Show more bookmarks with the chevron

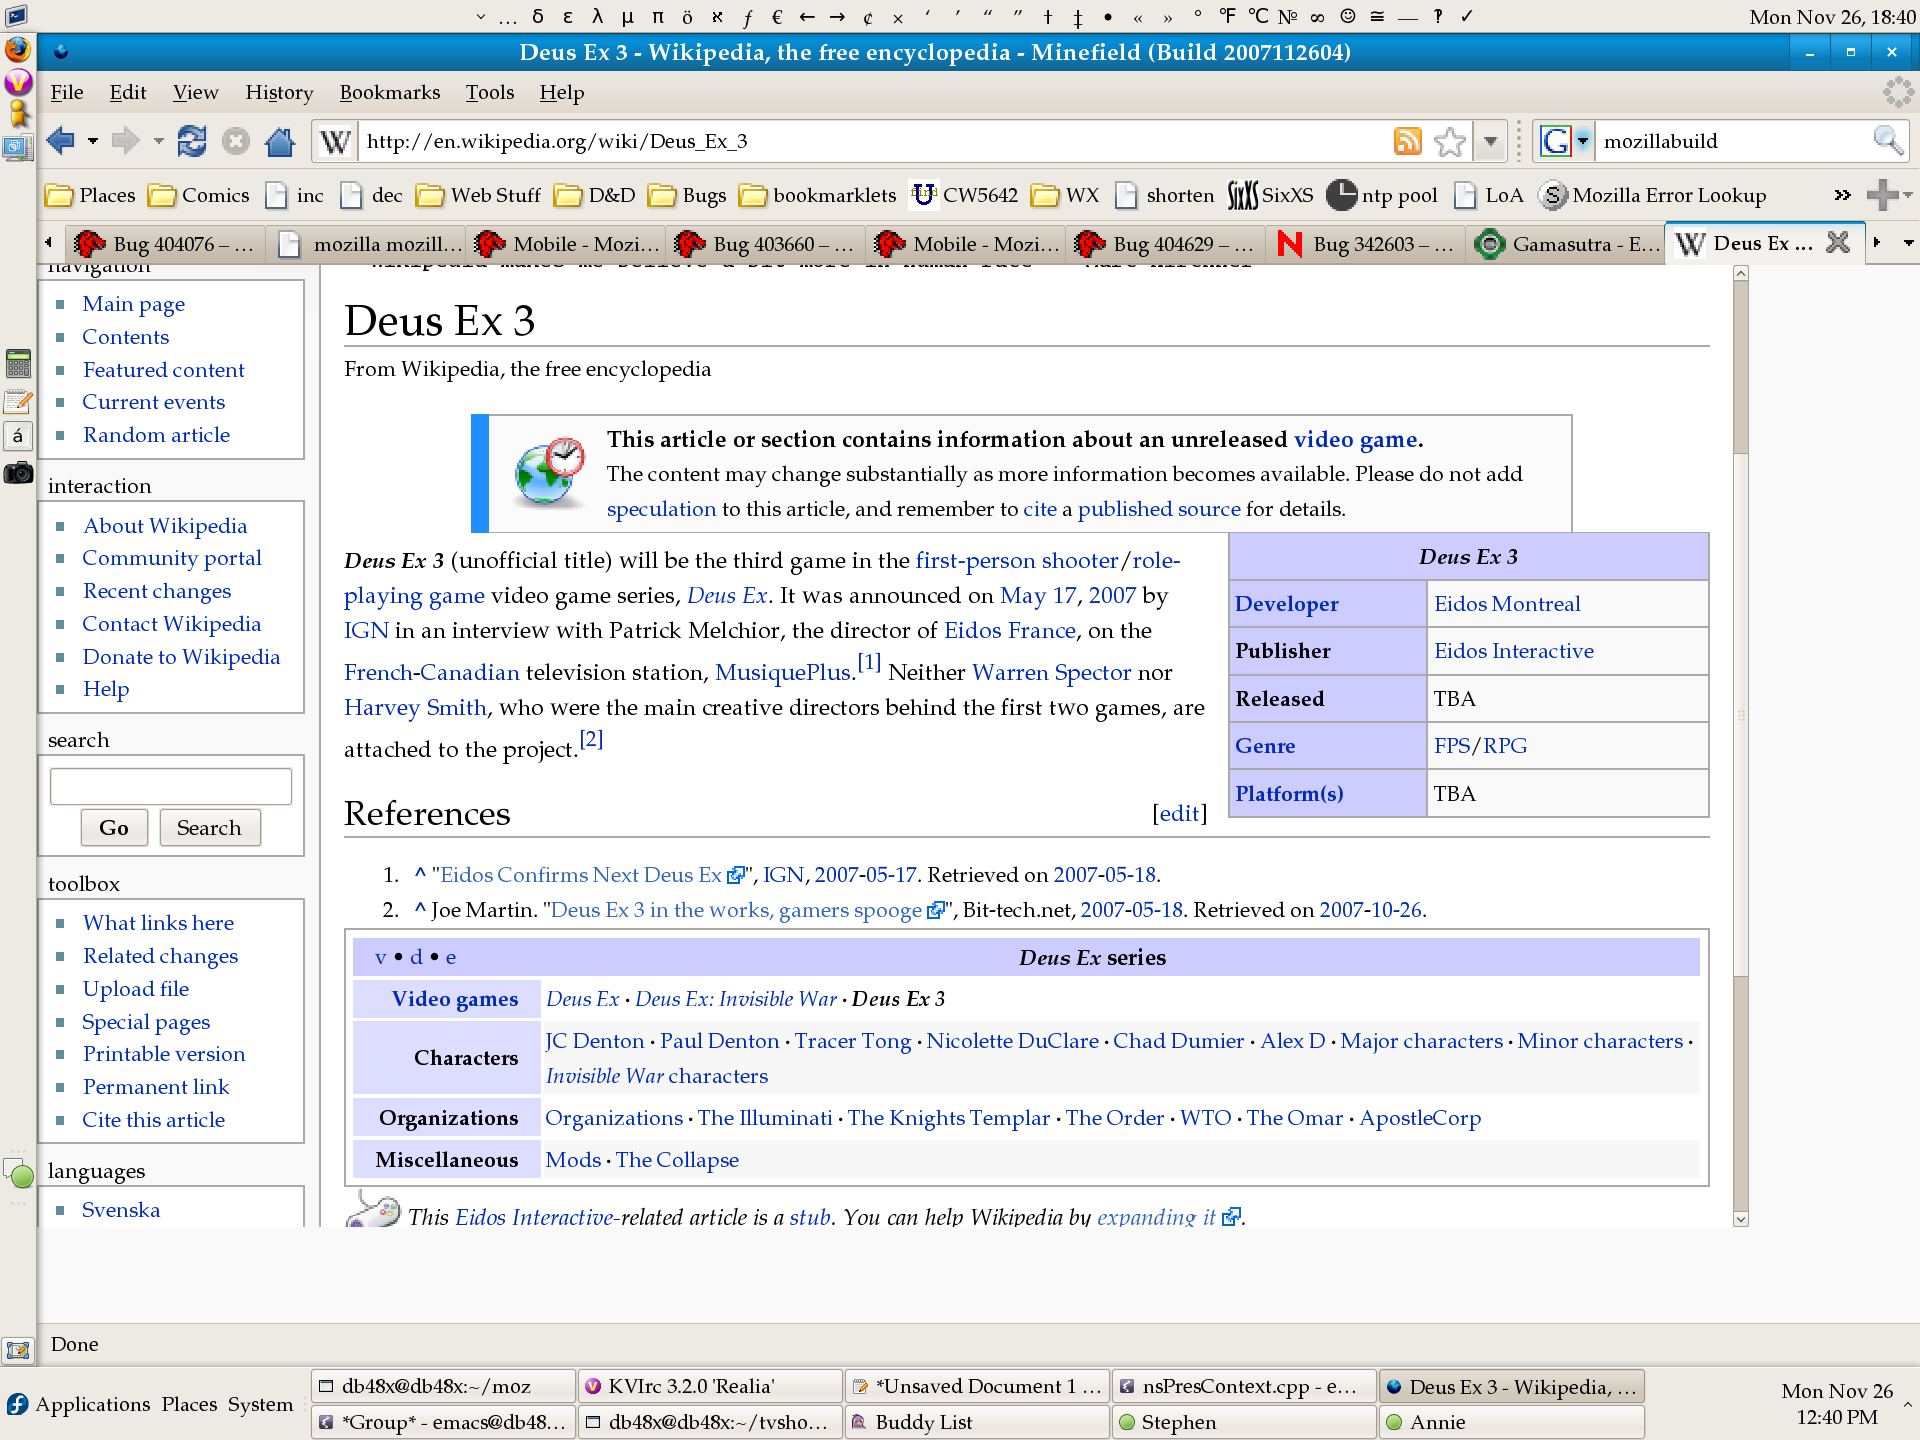(1842, 195)
